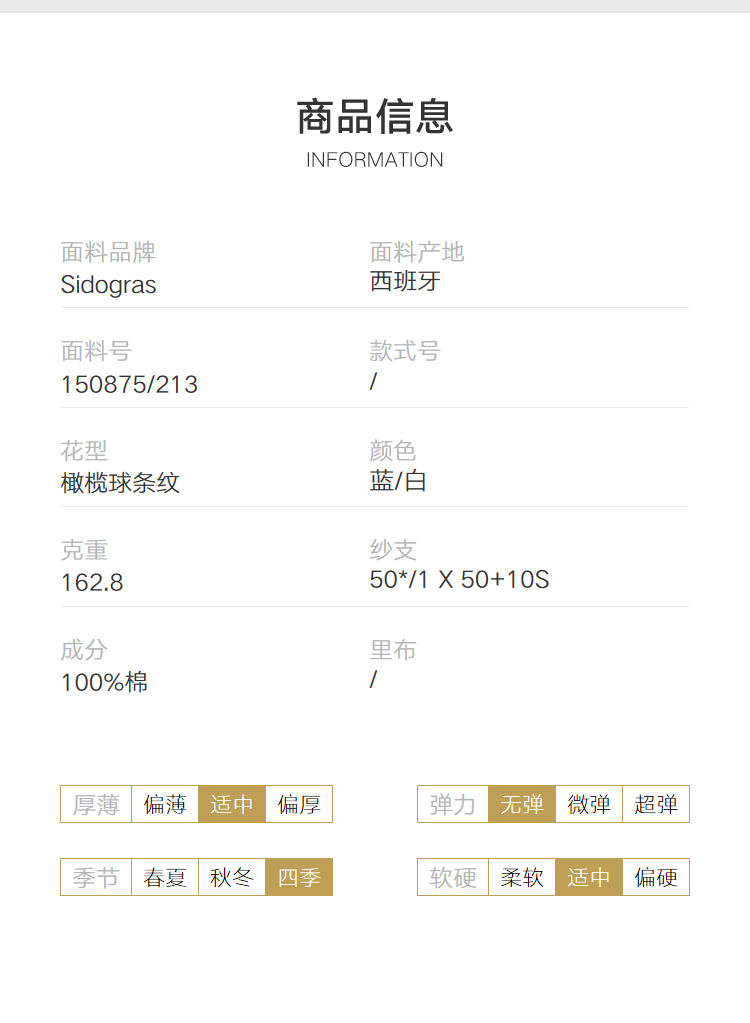
Task: Select 秋冬 season option
Action: click(232, 878)
